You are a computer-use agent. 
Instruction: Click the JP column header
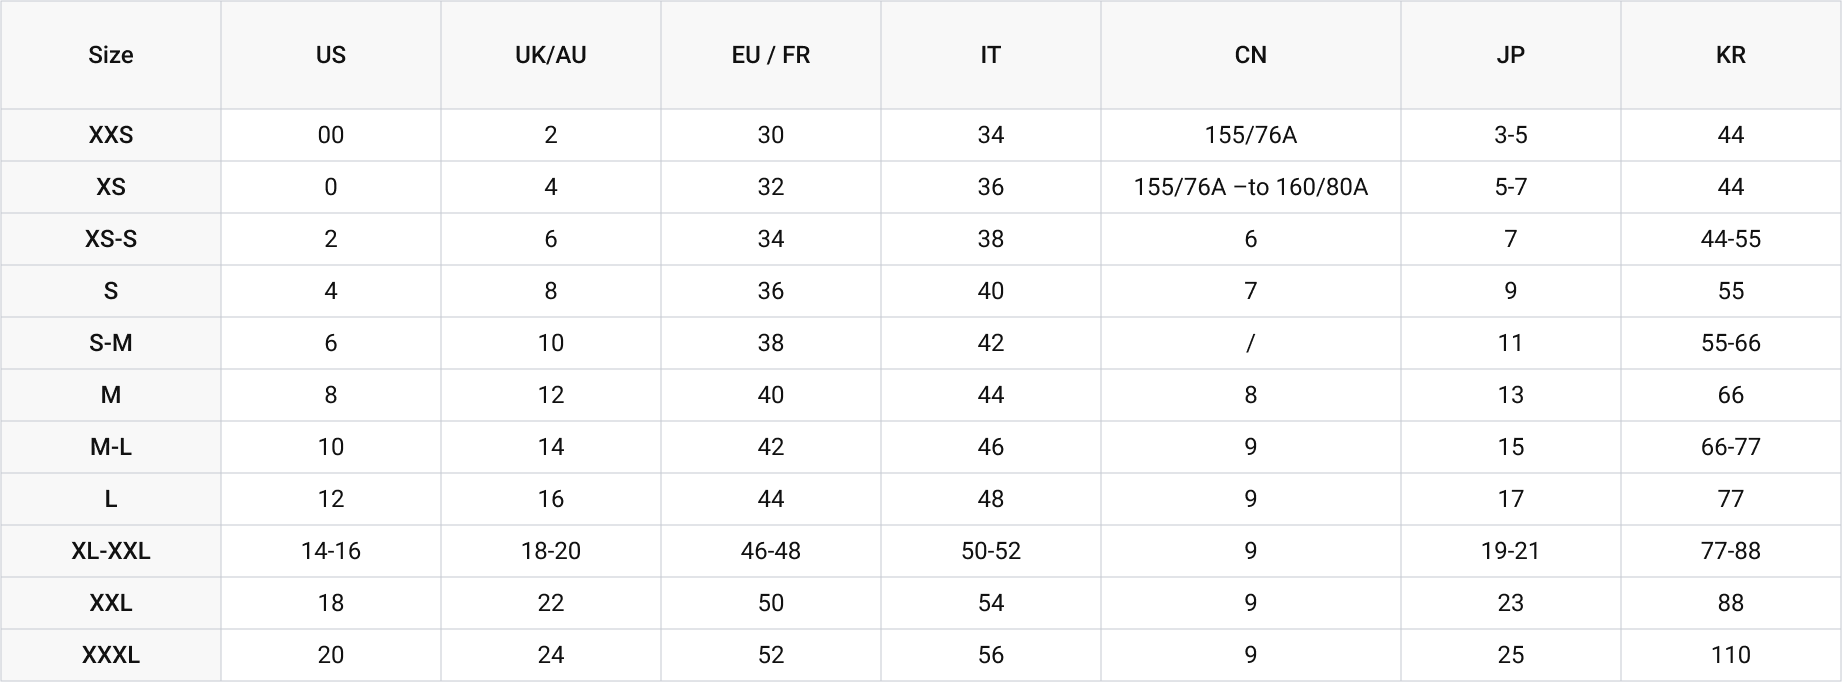tap(1511, 55)
